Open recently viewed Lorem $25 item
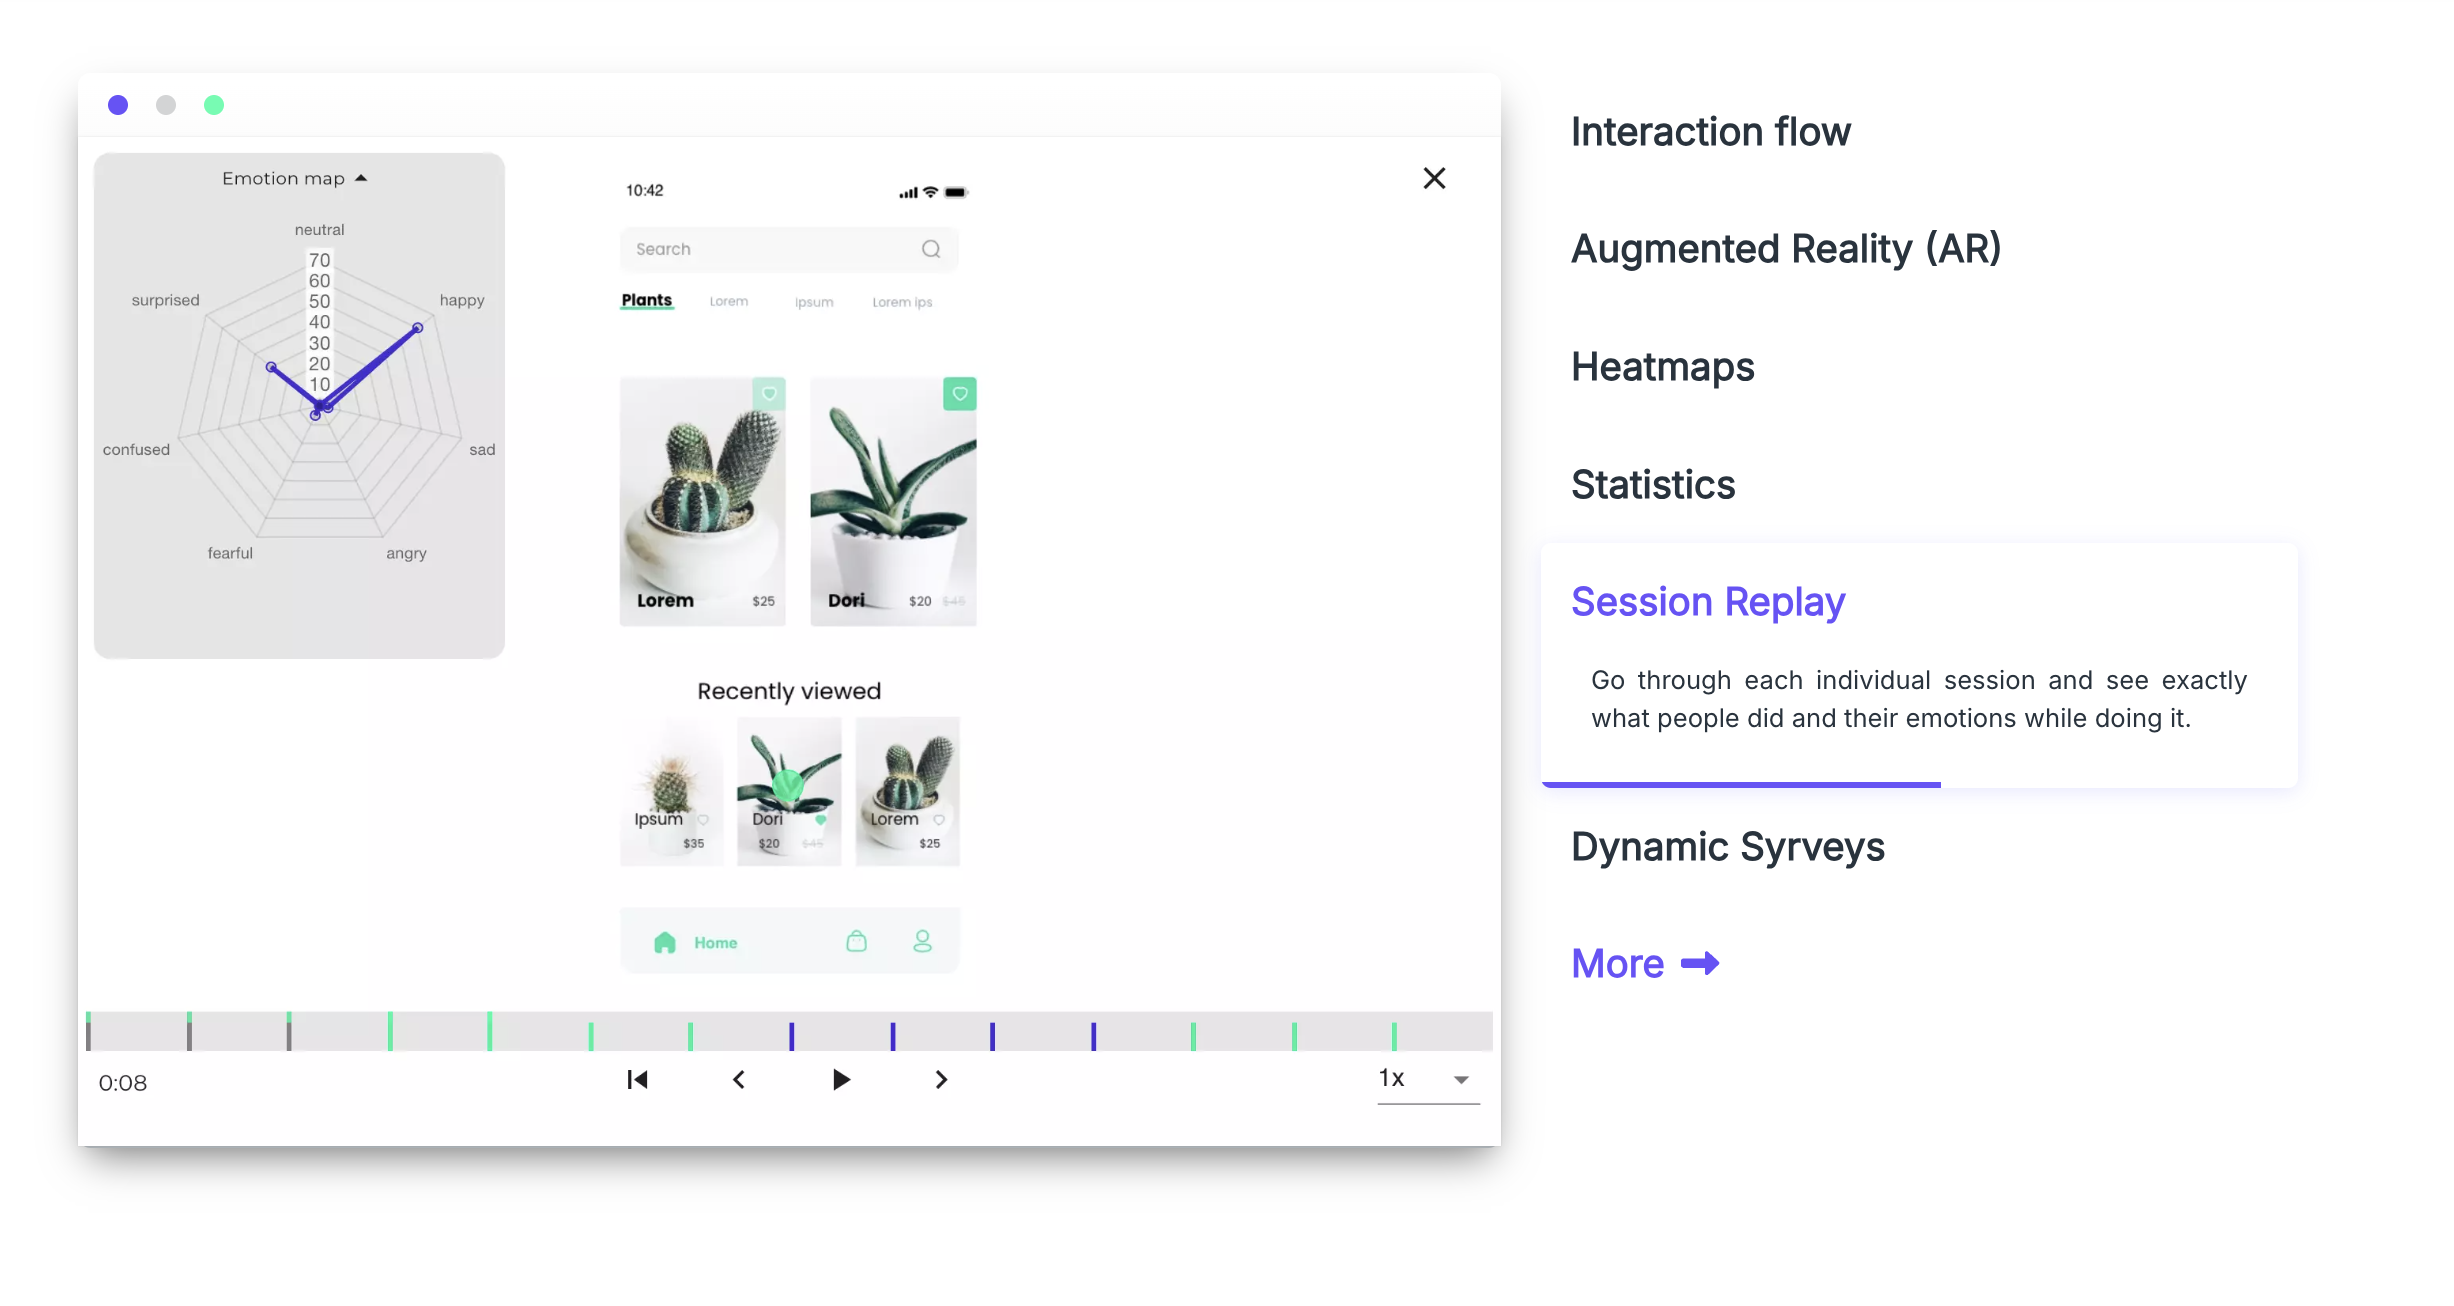The image size is (2454, 1306). [907, 791]
